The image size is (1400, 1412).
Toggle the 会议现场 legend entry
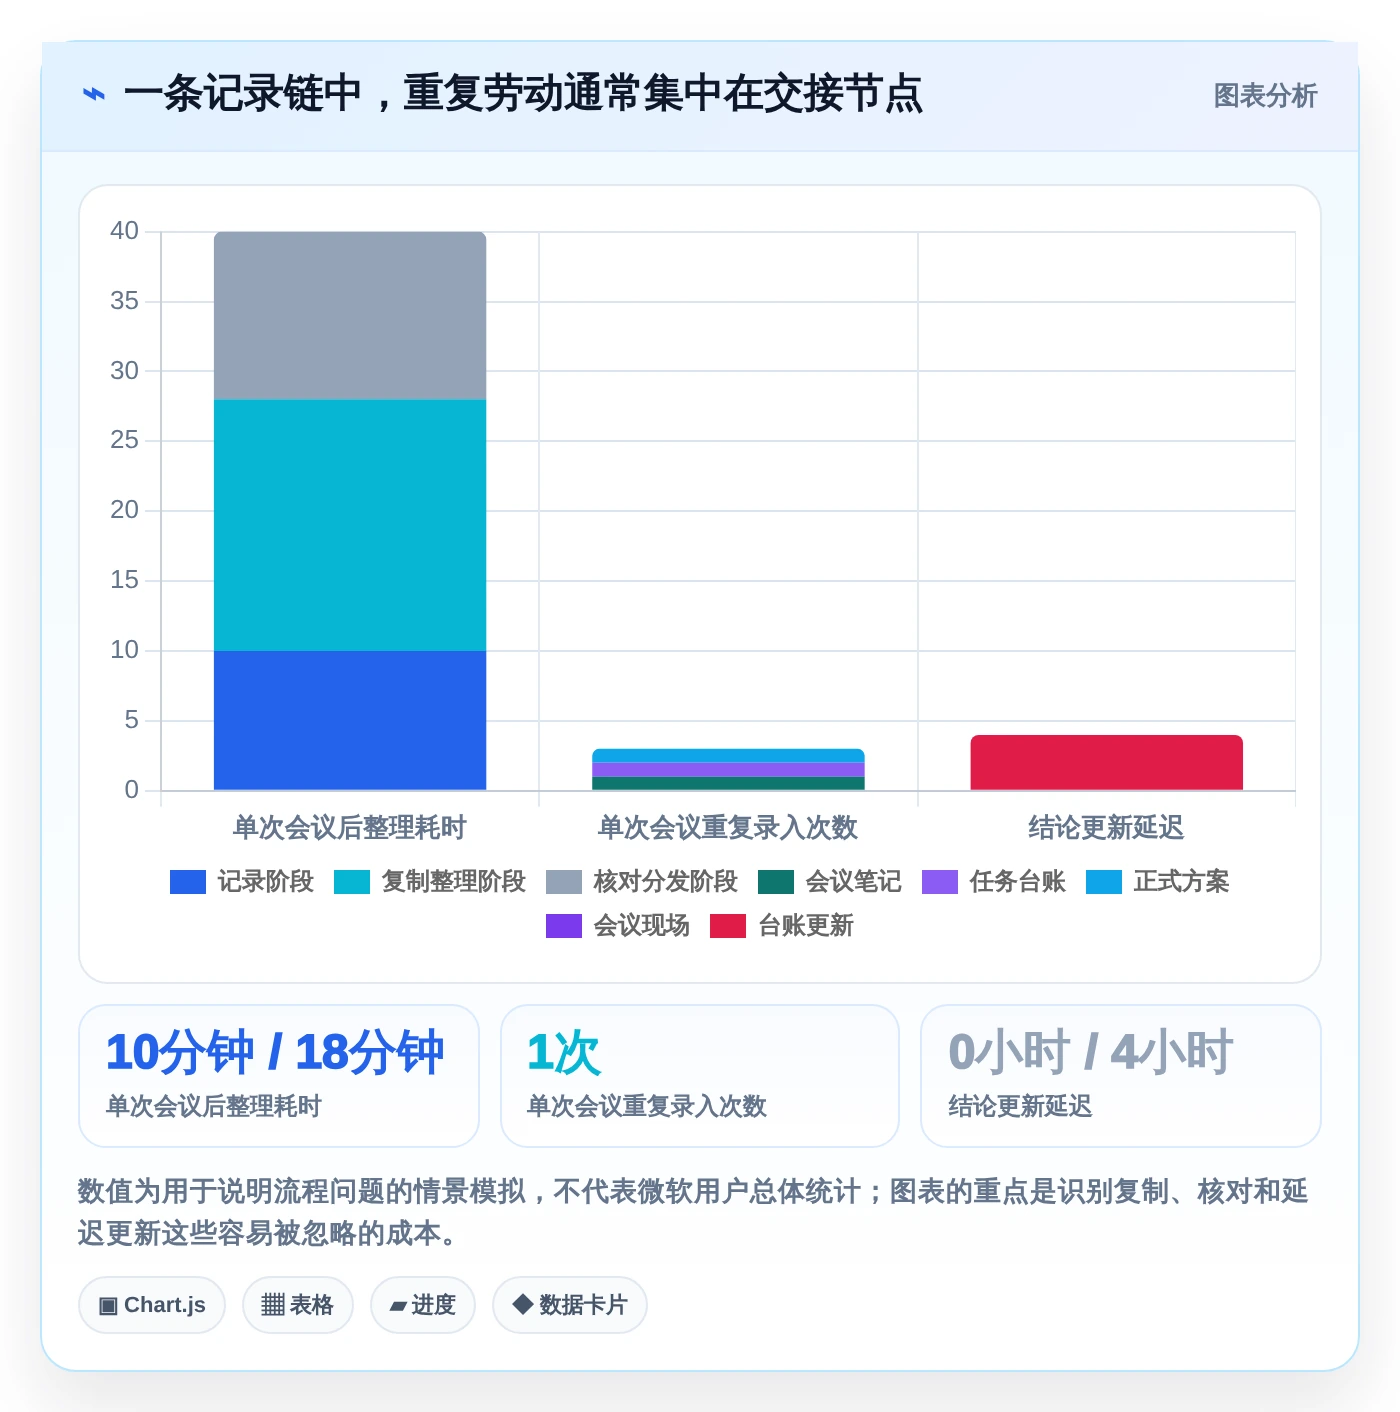point(618,926)
